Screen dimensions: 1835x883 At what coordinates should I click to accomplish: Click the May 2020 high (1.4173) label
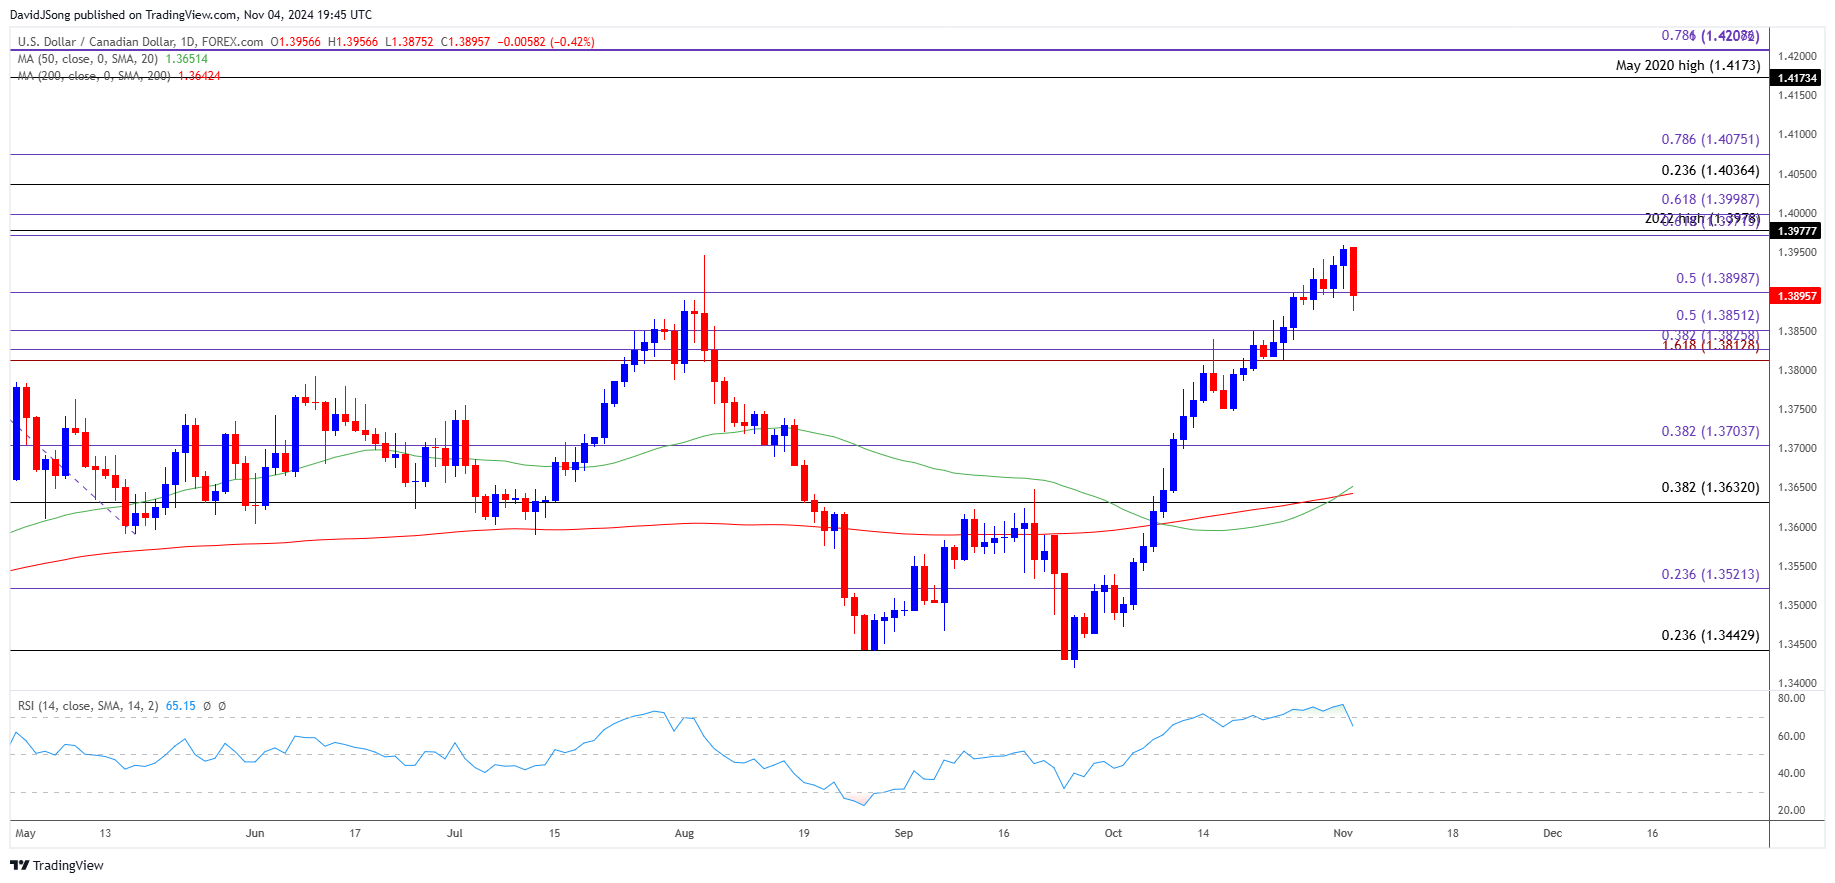tap(1688, 66)
